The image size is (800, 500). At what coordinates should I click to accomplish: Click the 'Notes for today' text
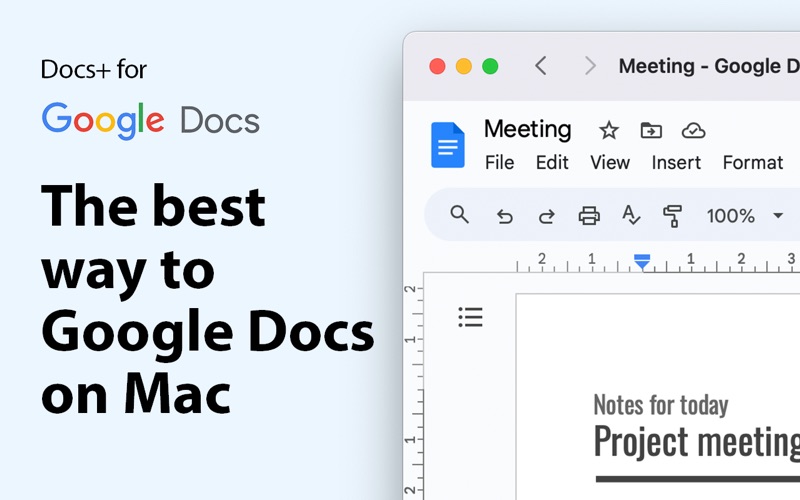click(x=661, y=405)
